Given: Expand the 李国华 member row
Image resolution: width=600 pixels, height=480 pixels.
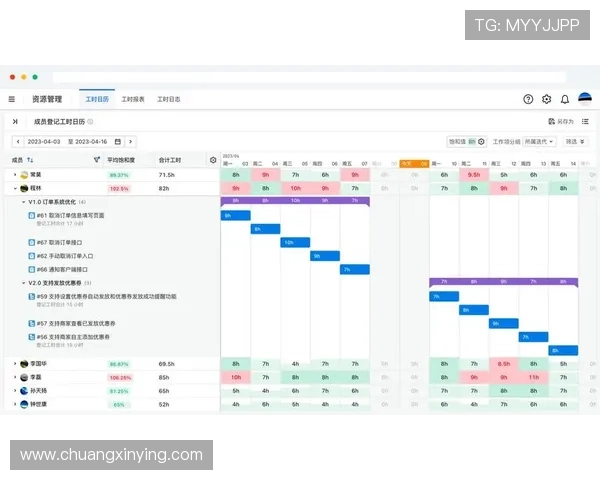Looking at the screenshot, I should pyautogui.click(x=15, y=364).
